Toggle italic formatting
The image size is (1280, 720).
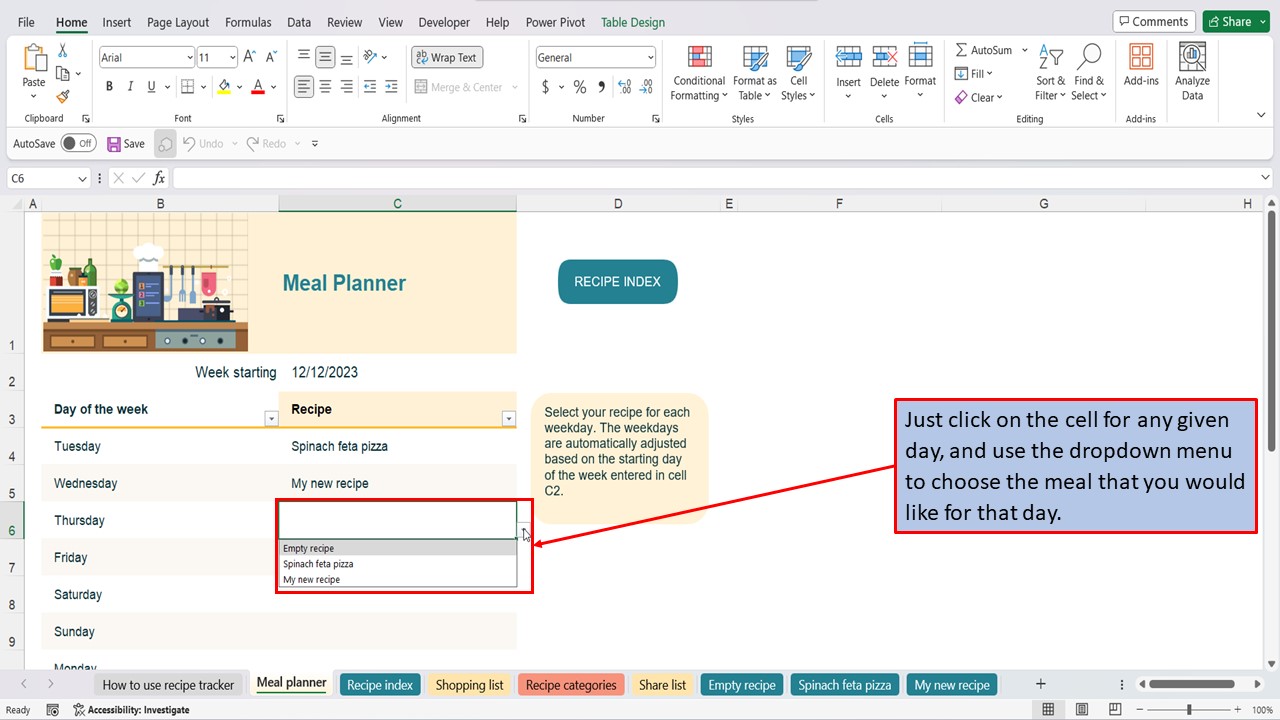[131, 86]
